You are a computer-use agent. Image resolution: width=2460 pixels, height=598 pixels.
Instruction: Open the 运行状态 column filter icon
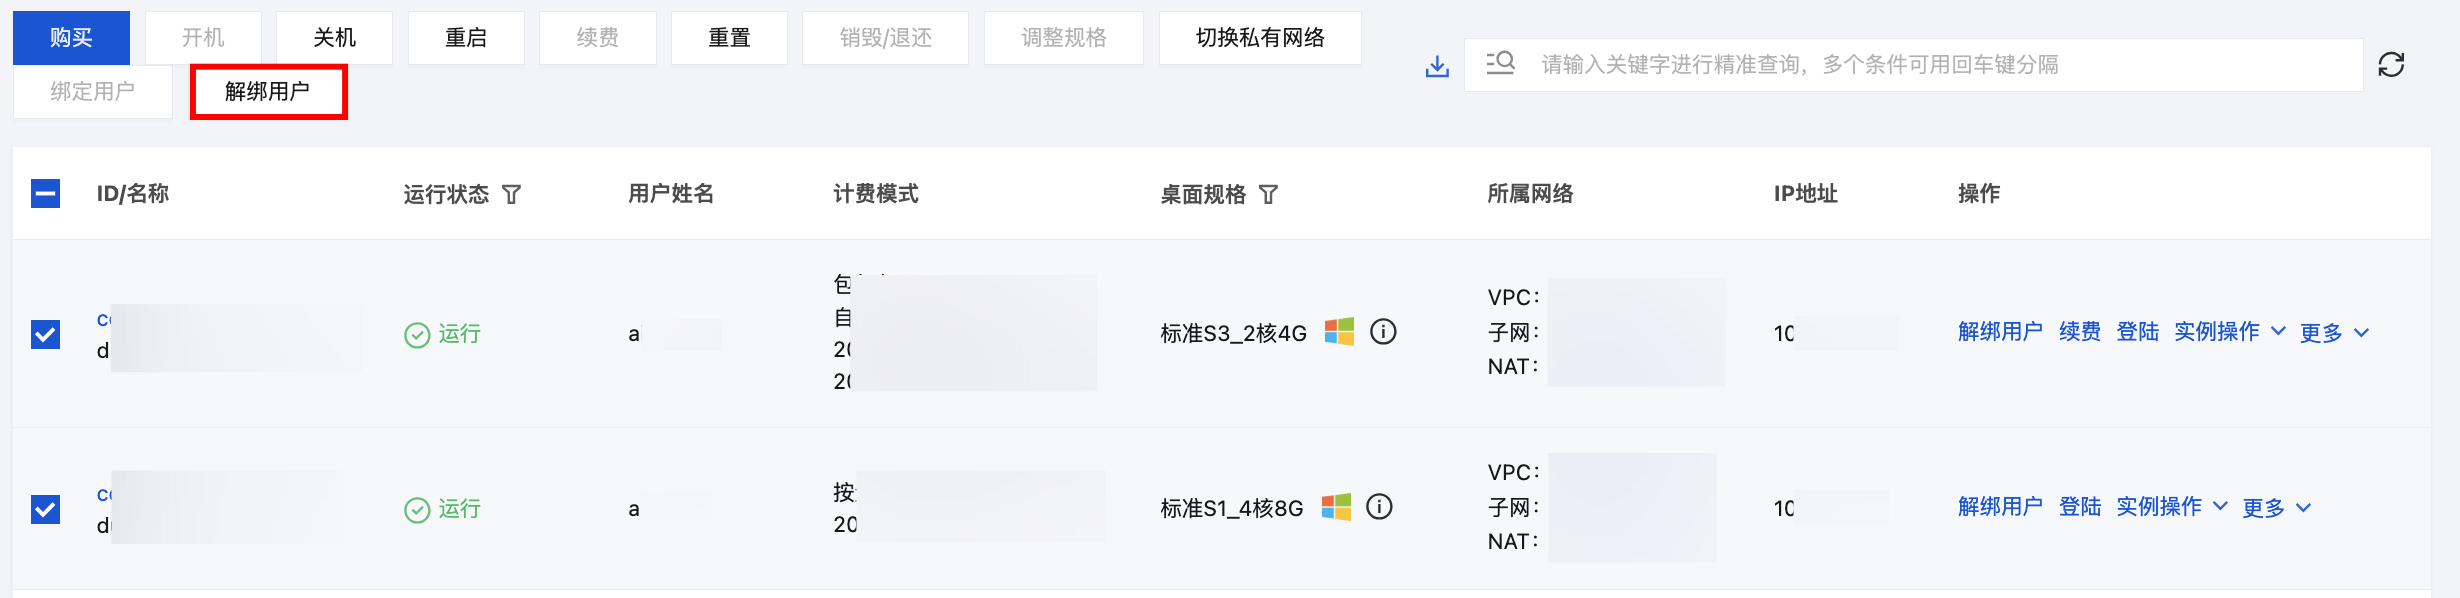[511, 194]
